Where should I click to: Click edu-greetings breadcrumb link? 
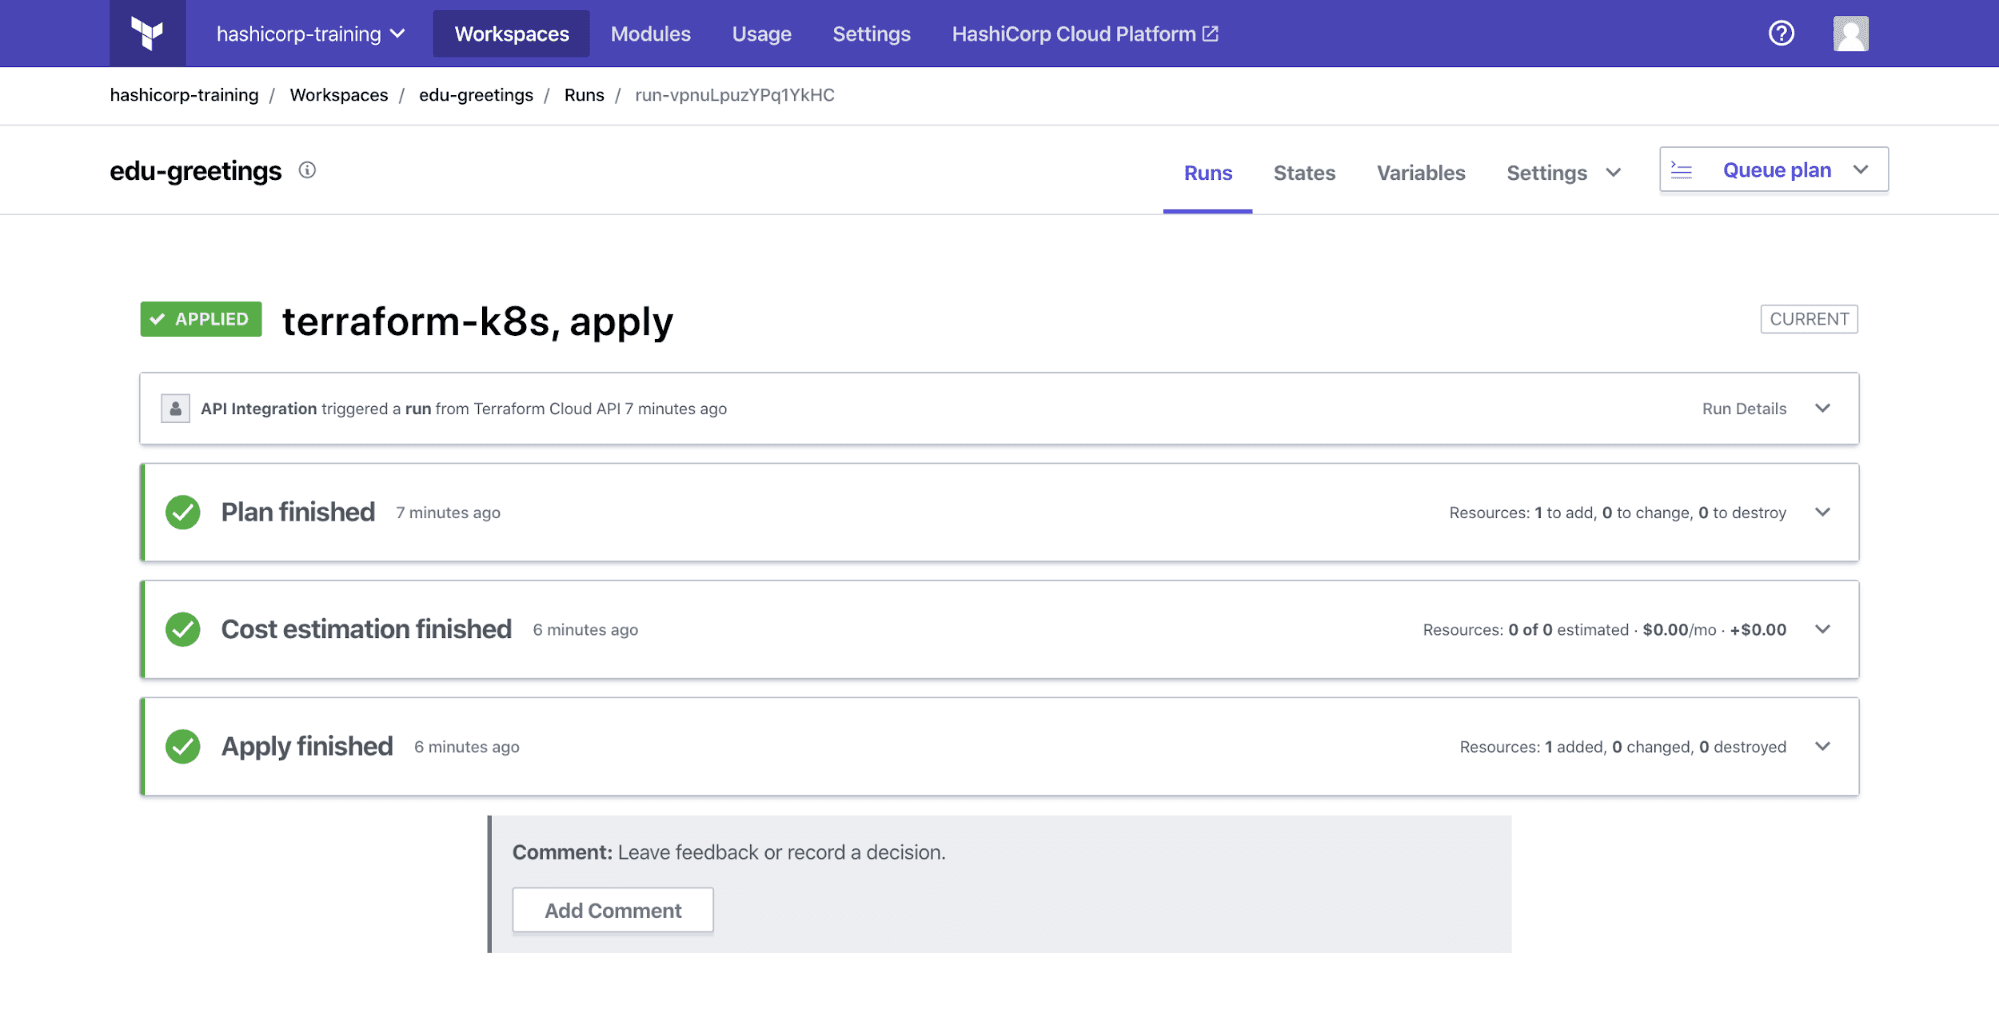(476, 95)
